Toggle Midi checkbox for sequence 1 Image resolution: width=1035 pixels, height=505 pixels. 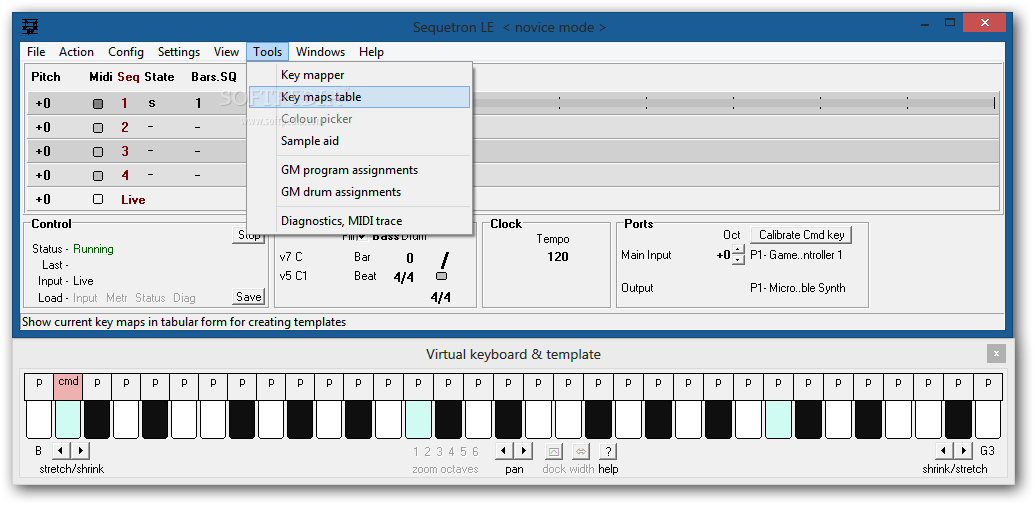coord(98,104)
